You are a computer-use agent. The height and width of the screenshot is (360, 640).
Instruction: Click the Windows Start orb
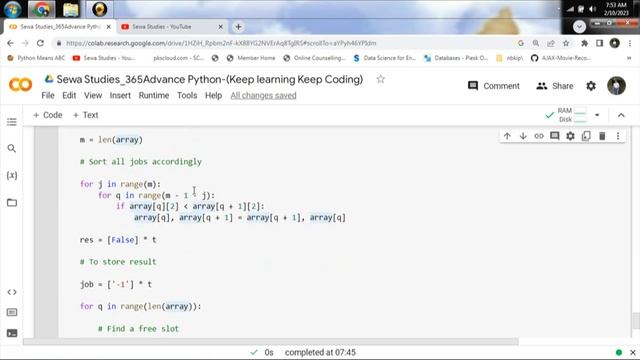(x=12, y=9)
